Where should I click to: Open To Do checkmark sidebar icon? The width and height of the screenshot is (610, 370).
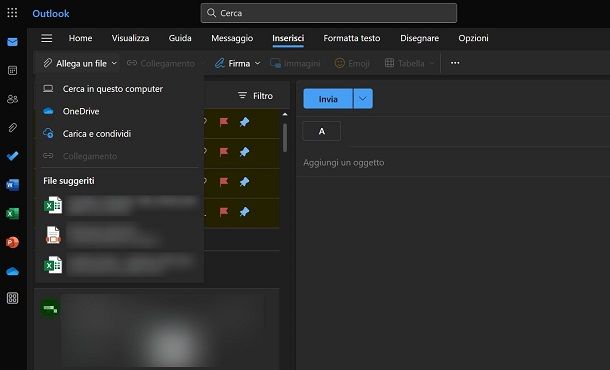pyautogui.click(x=12, y=156)
